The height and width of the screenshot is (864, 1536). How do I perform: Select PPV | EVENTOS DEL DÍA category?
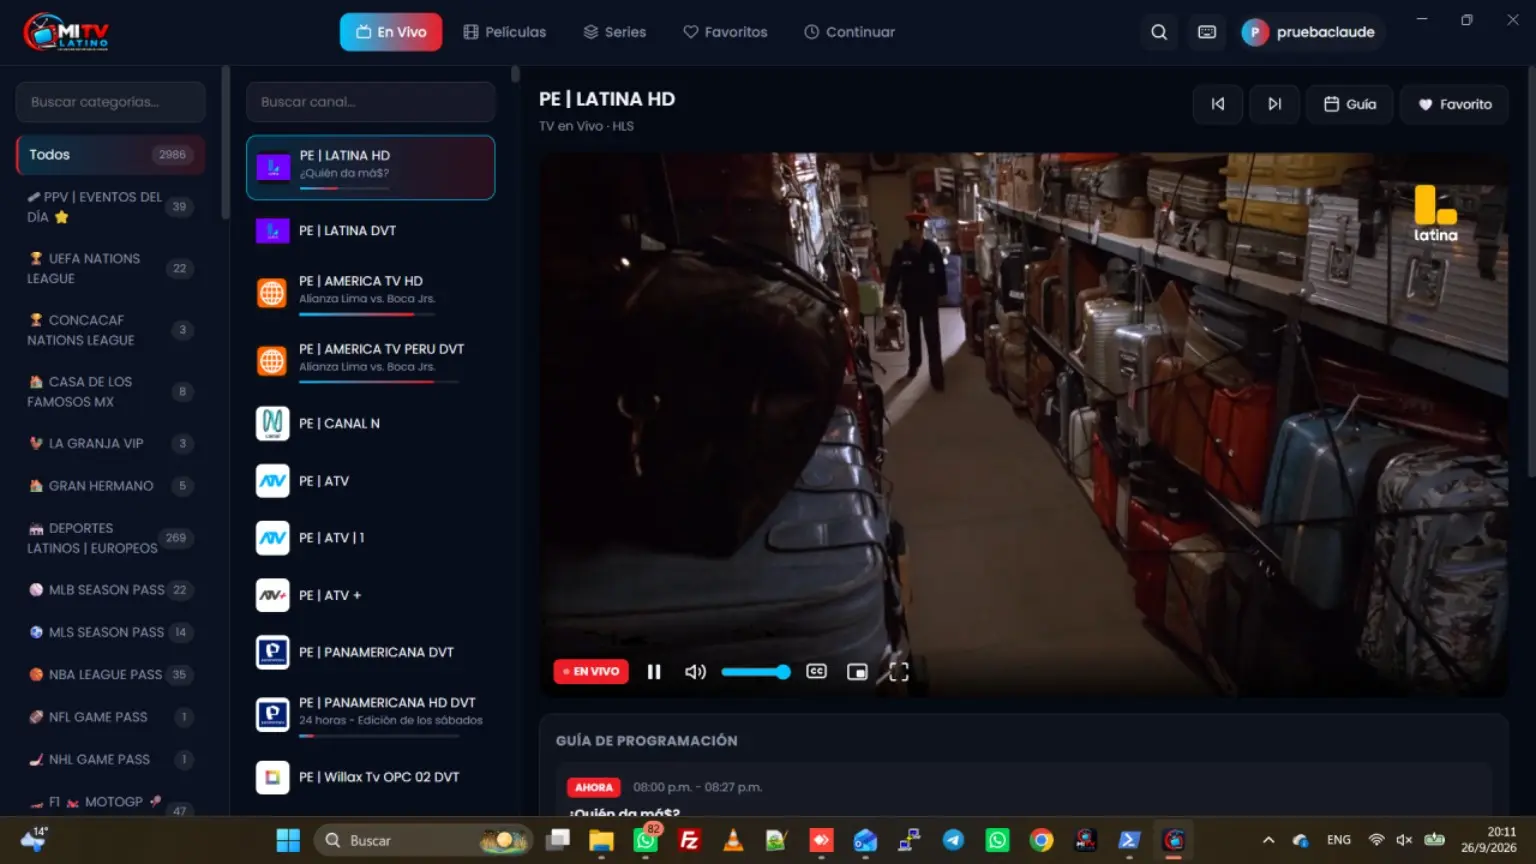[111, 207]
